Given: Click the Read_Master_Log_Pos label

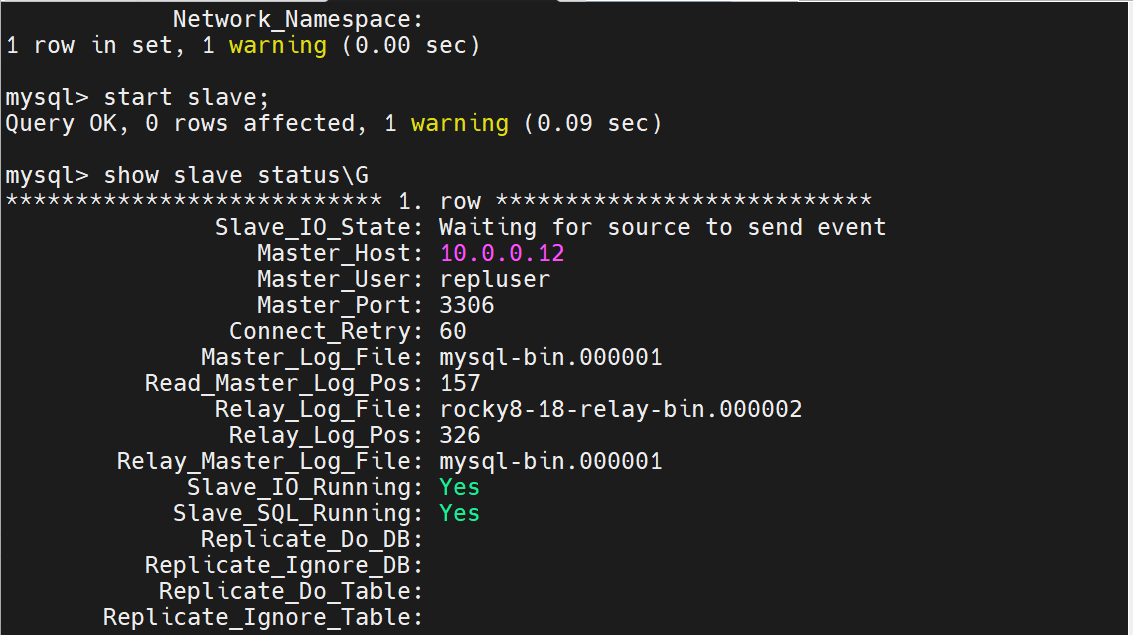Looking at the screenshot, I should click(x=284, y=384).
